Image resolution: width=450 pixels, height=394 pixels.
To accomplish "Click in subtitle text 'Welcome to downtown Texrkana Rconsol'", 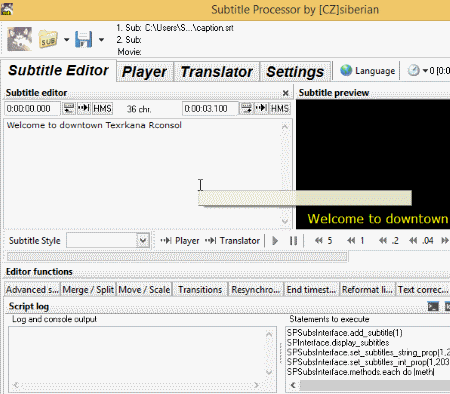I will pyautogui.click(x=94, y=125).
